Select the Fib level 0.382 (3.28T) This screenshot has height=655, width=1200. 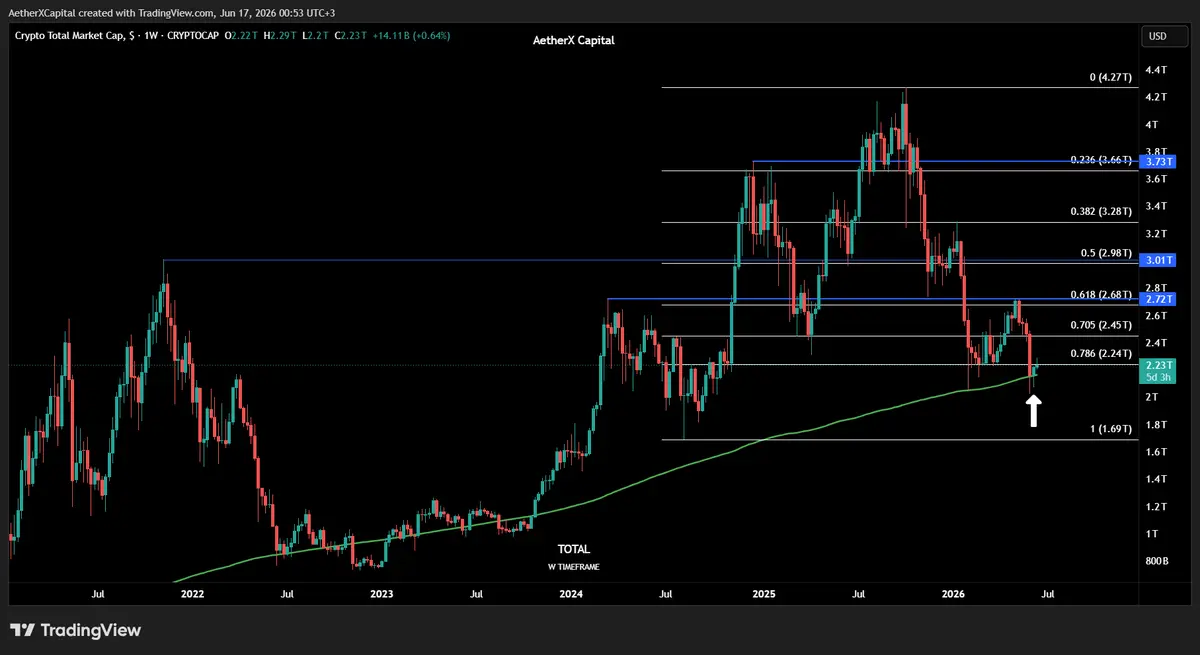coord(1101,212)
